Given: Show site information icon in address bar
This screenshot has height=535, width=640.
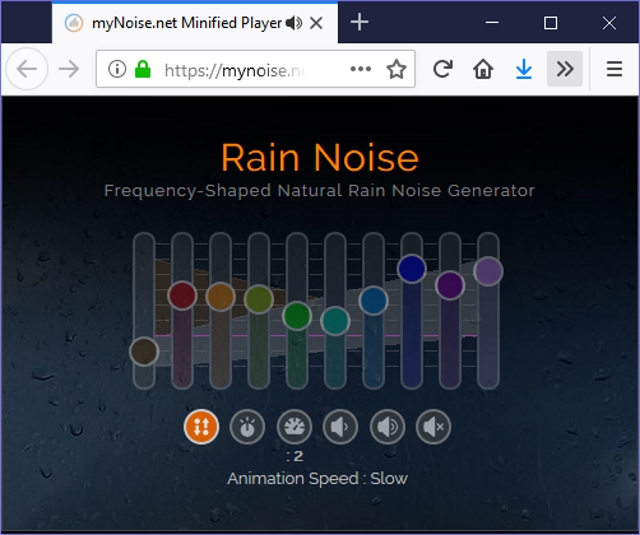Looking at the screenshot, I should tap(117, 69).
